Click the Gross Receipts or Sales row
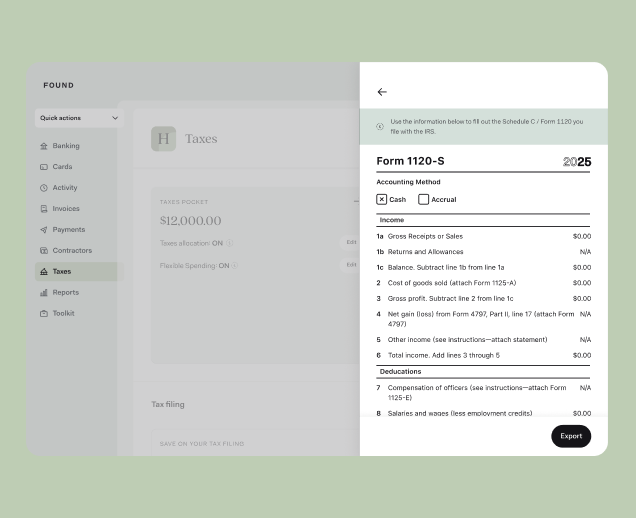This screenshot has height=518, width=636. pyautogui.click(x=483, y=236)
